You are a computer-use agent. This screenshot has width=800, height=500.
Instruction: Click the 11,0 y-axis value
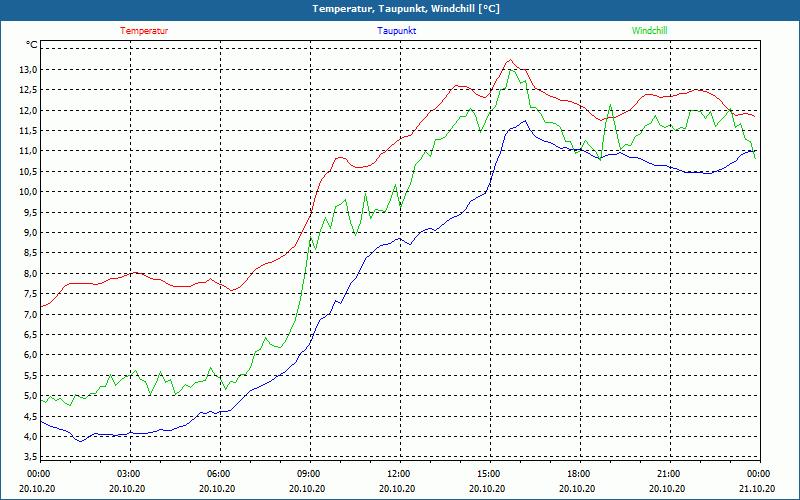[28, 151]
